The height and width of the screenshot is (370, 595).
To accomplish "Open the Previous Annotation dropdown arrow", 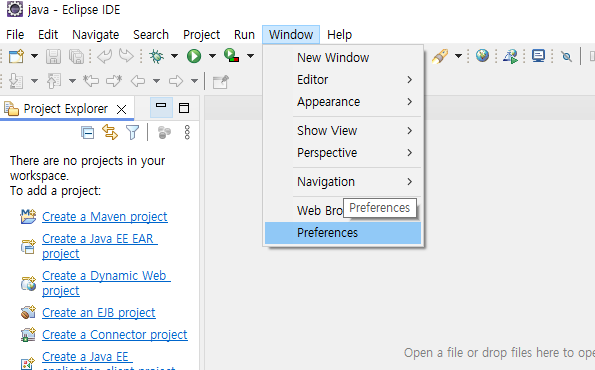I will (x=72, y=81).
